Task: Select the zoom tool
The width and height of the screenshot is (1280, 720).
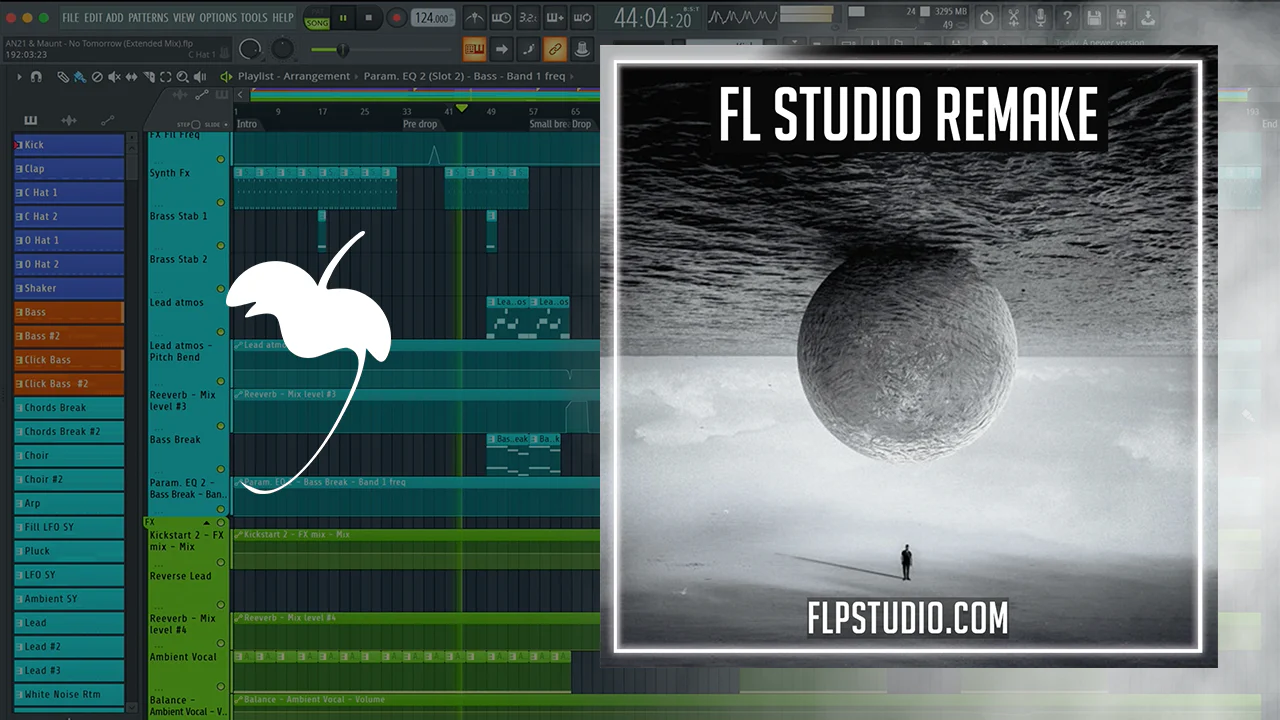Action: pos(181,76)
